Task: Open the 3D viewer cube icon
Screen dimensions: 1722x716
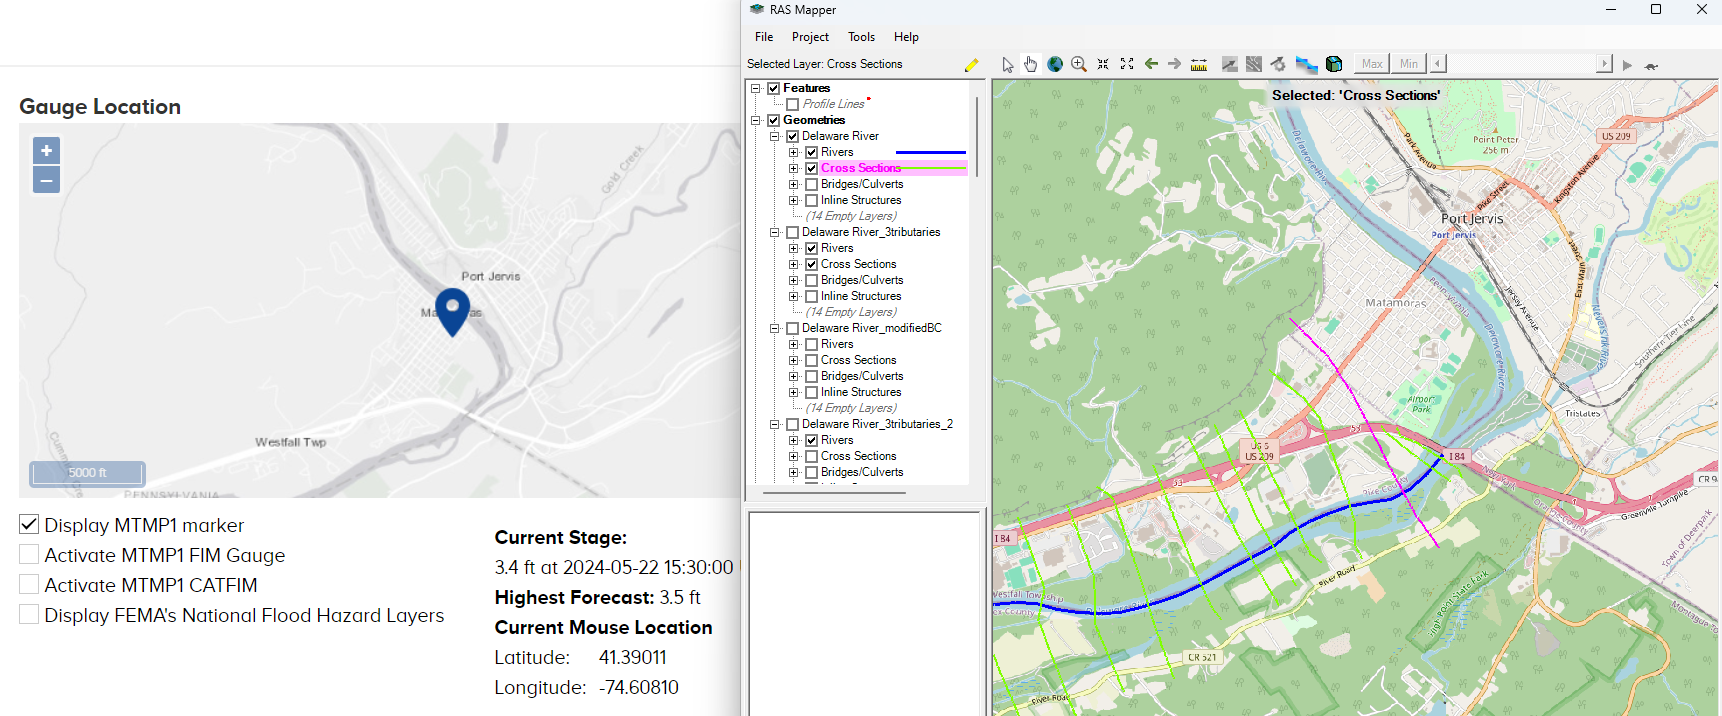Action: pos(1334,64)
